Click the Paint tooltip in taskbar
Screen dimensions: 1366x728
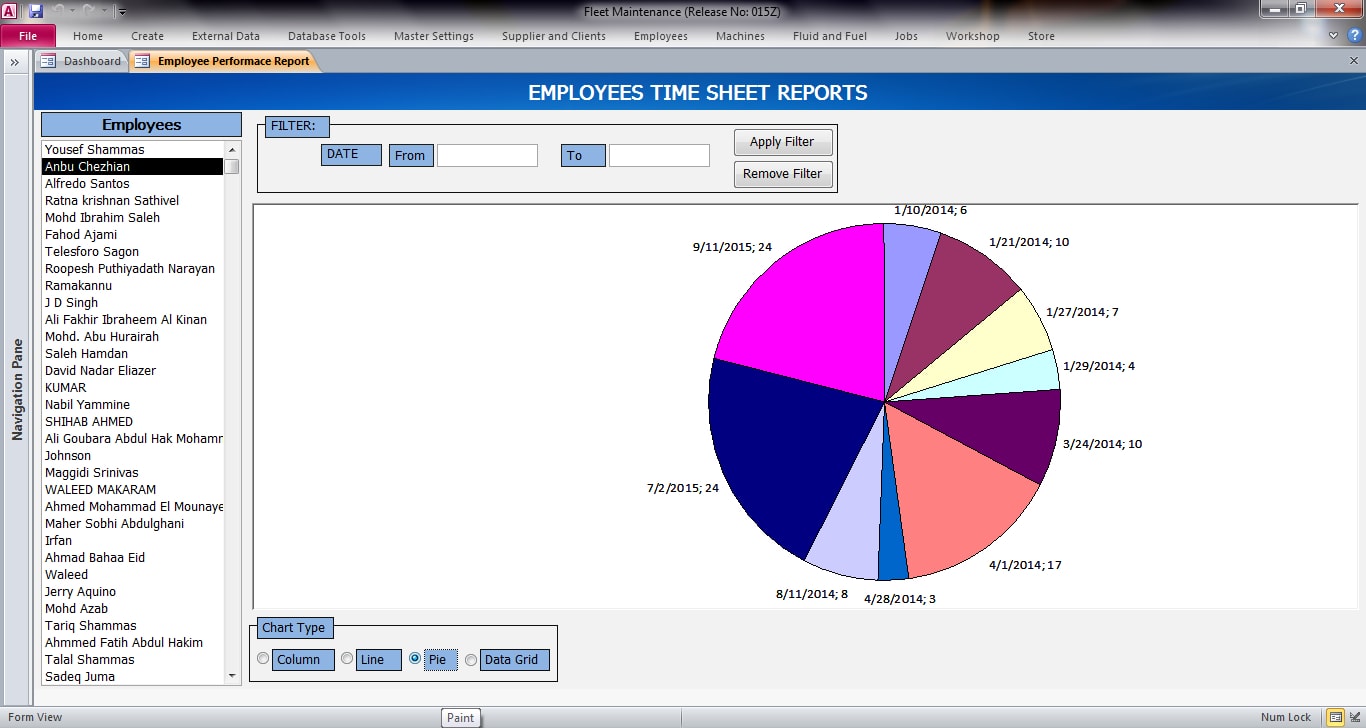click(x=461, y=718)
